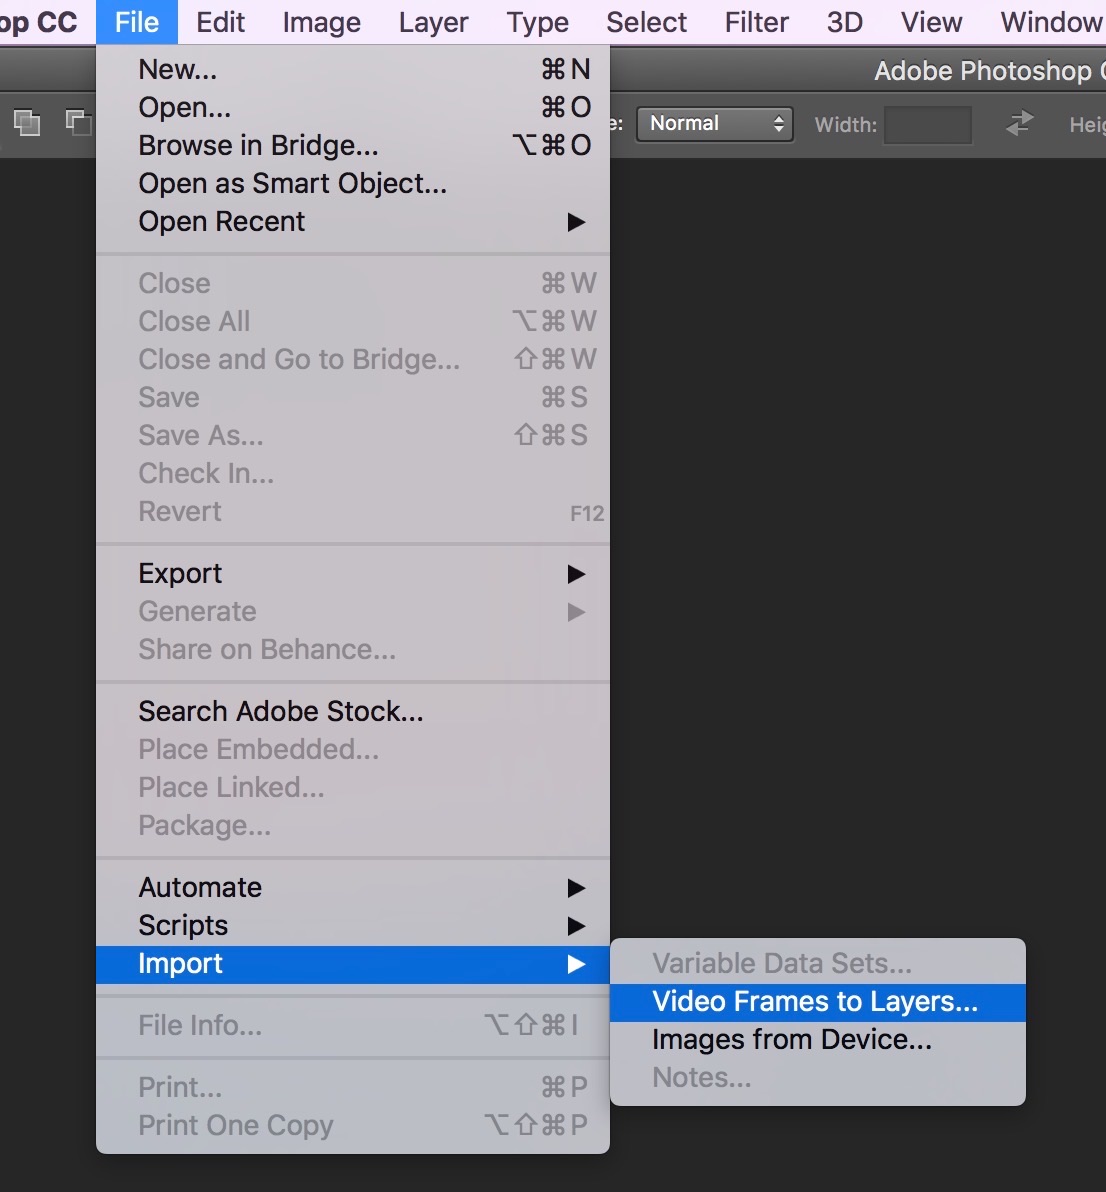Open the Select menu

tap(646, 22)
